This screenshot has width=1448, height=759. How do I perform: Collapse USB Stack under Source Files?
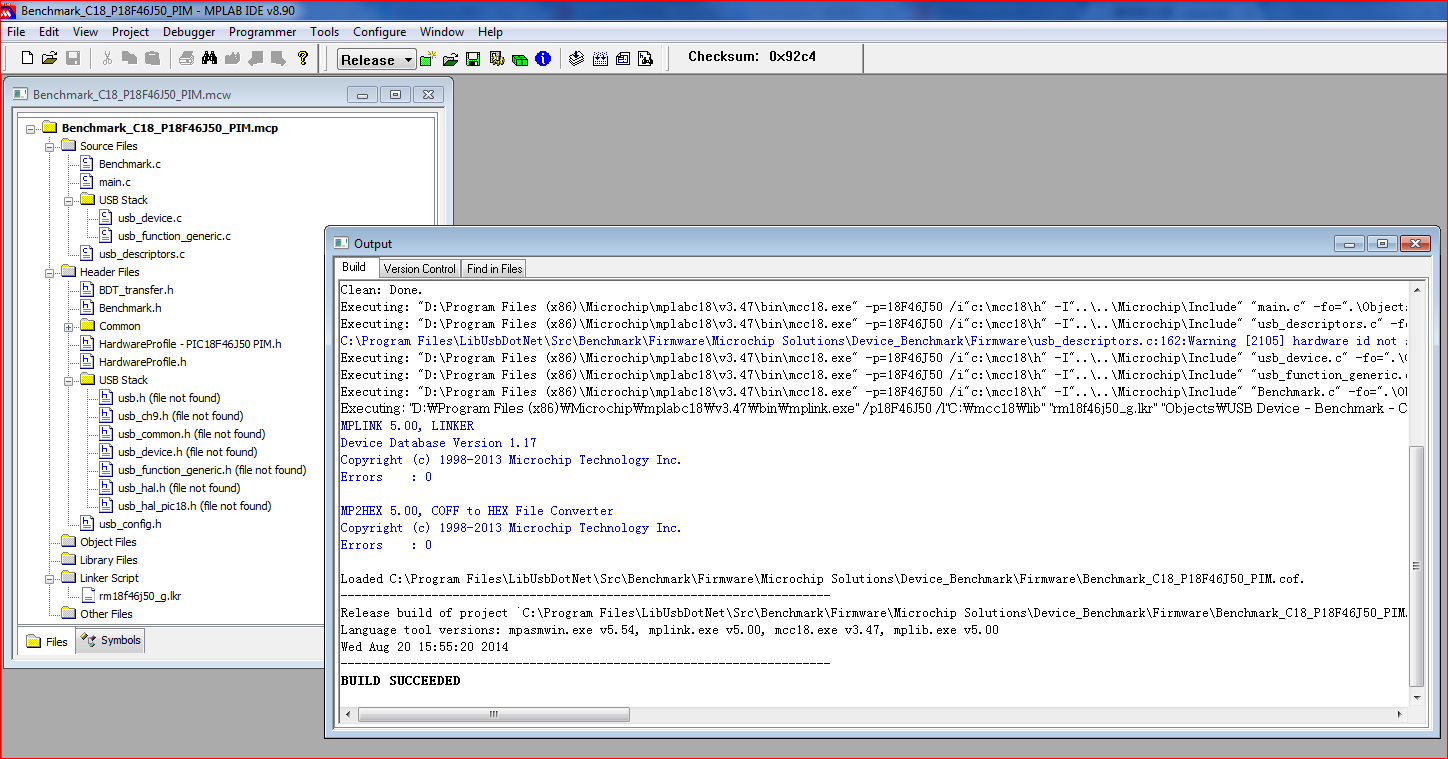[x=68, y=200]
